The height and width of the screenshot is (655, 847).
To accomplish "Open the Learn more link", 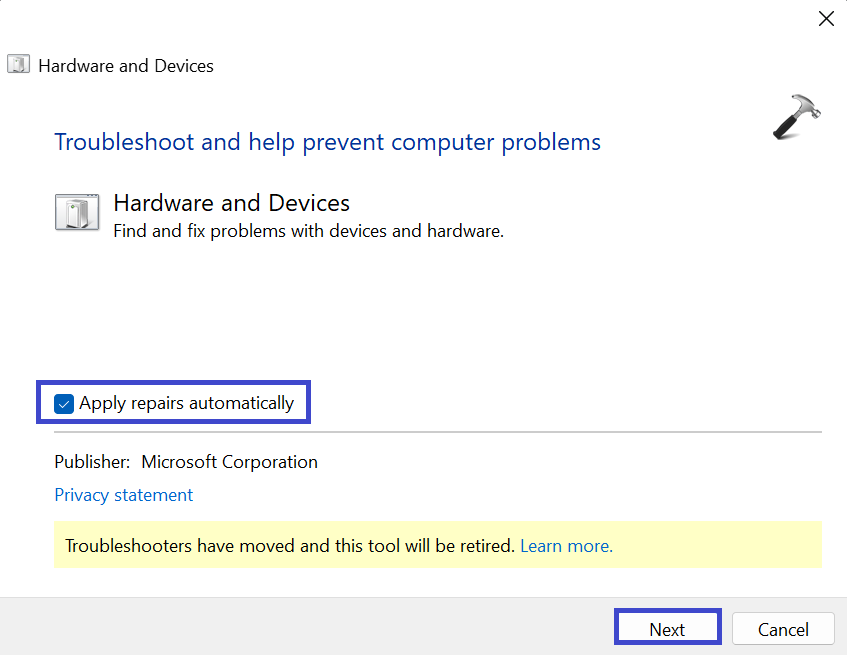I will (566, 546).
